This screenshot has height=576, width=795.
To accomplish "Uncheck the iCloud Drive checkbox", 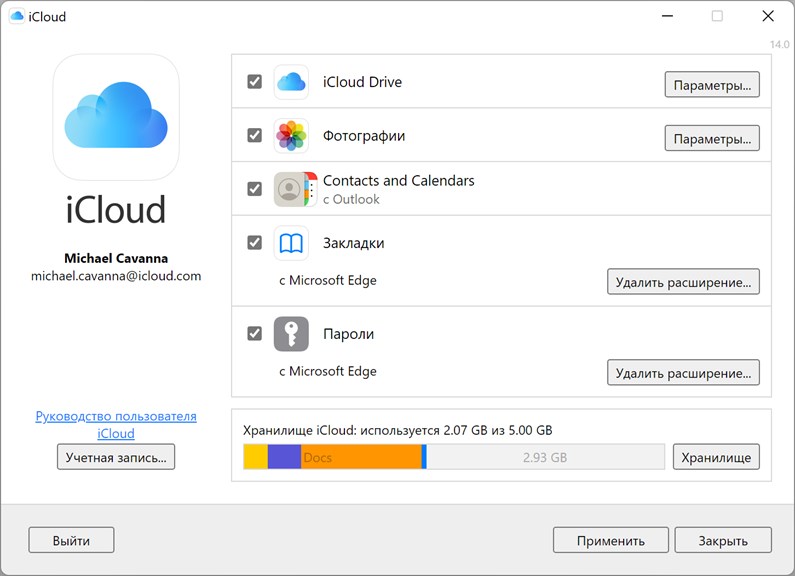I will pos(254,81).
